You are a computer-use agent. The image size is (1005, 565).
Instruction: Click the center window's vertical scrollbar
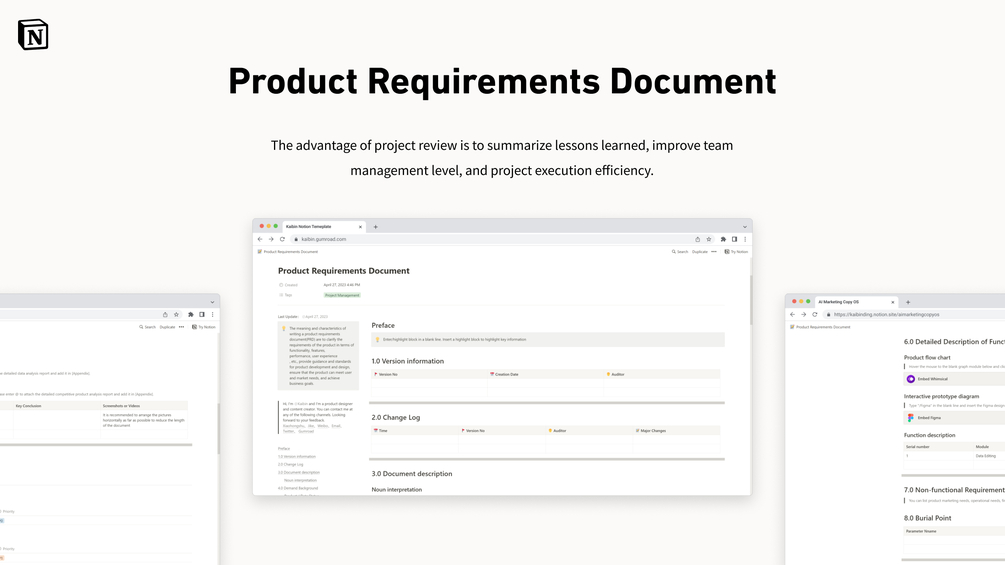pos(750,300)
